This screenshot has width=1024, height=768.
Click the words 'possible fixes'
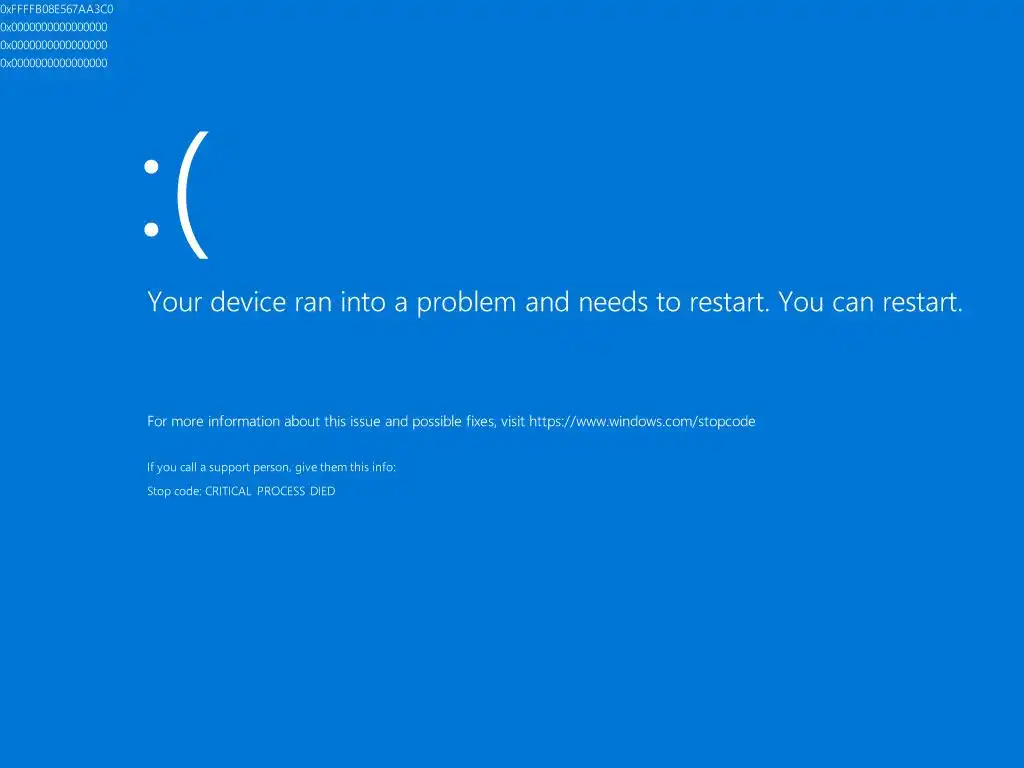coord(454,421)
